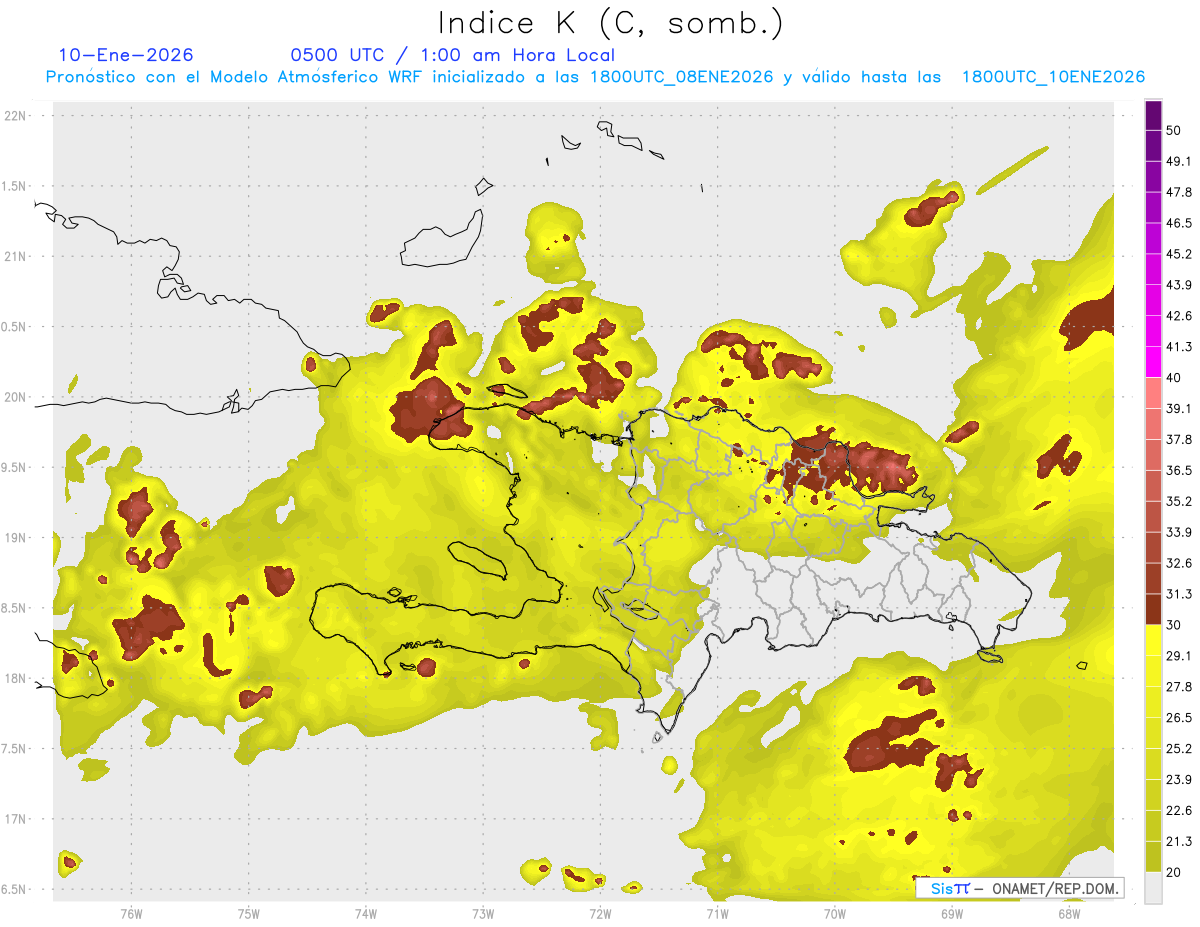Click the colorbar value "46.5"

(x=1178, y=223)
